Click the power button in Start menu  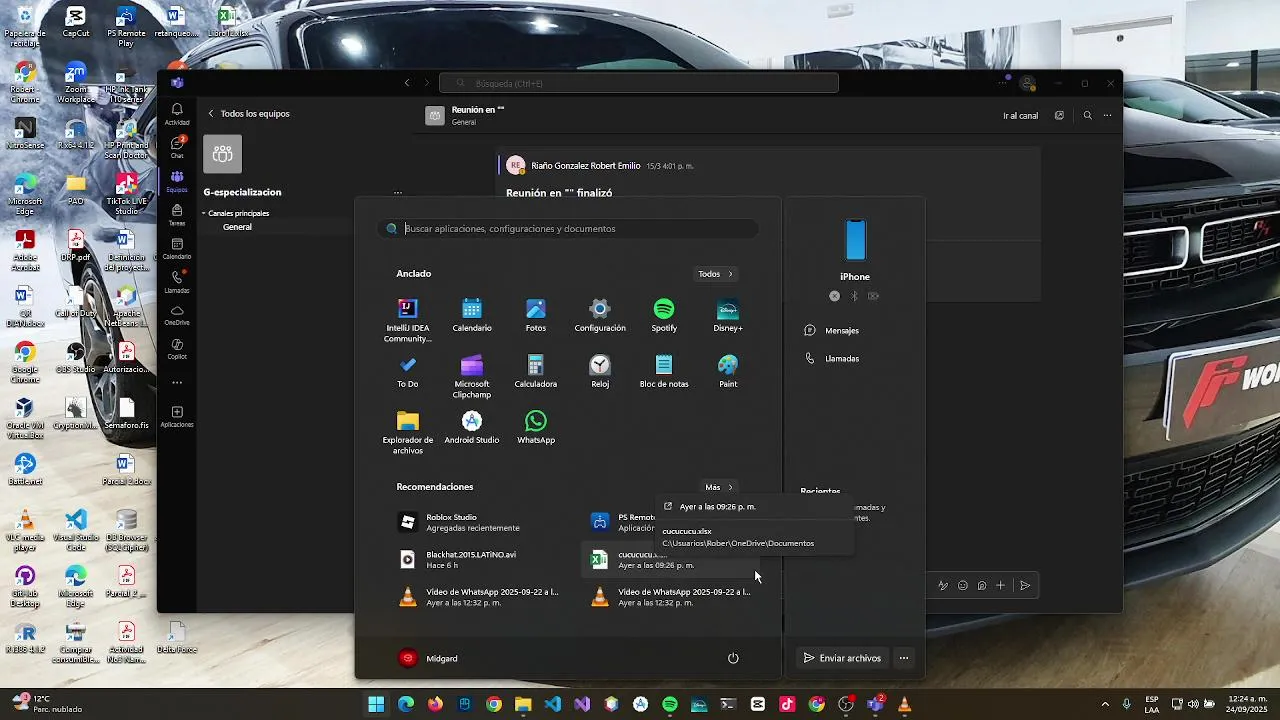click(733, 658)
